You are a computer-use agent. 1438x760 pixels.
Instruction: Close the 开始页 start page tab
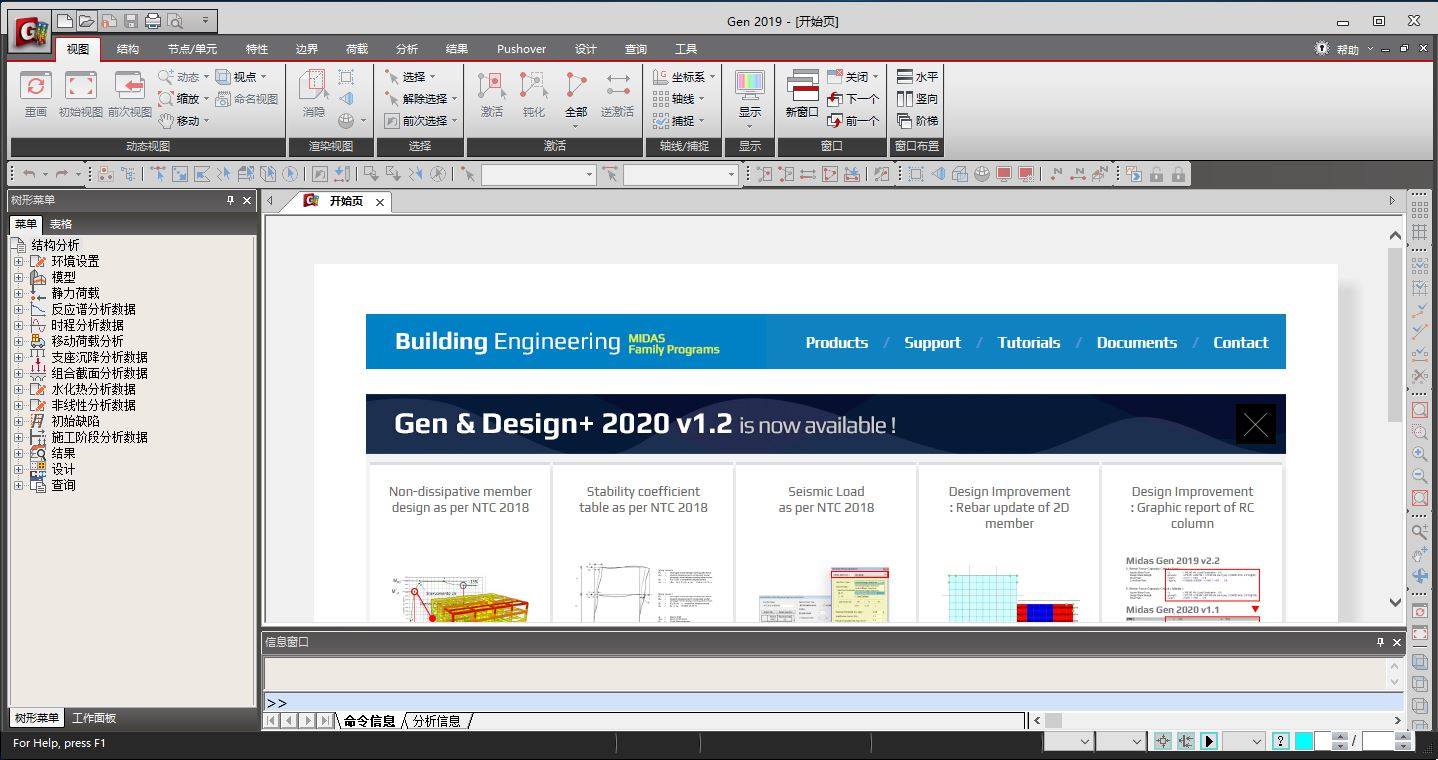[x=380, y=202]
